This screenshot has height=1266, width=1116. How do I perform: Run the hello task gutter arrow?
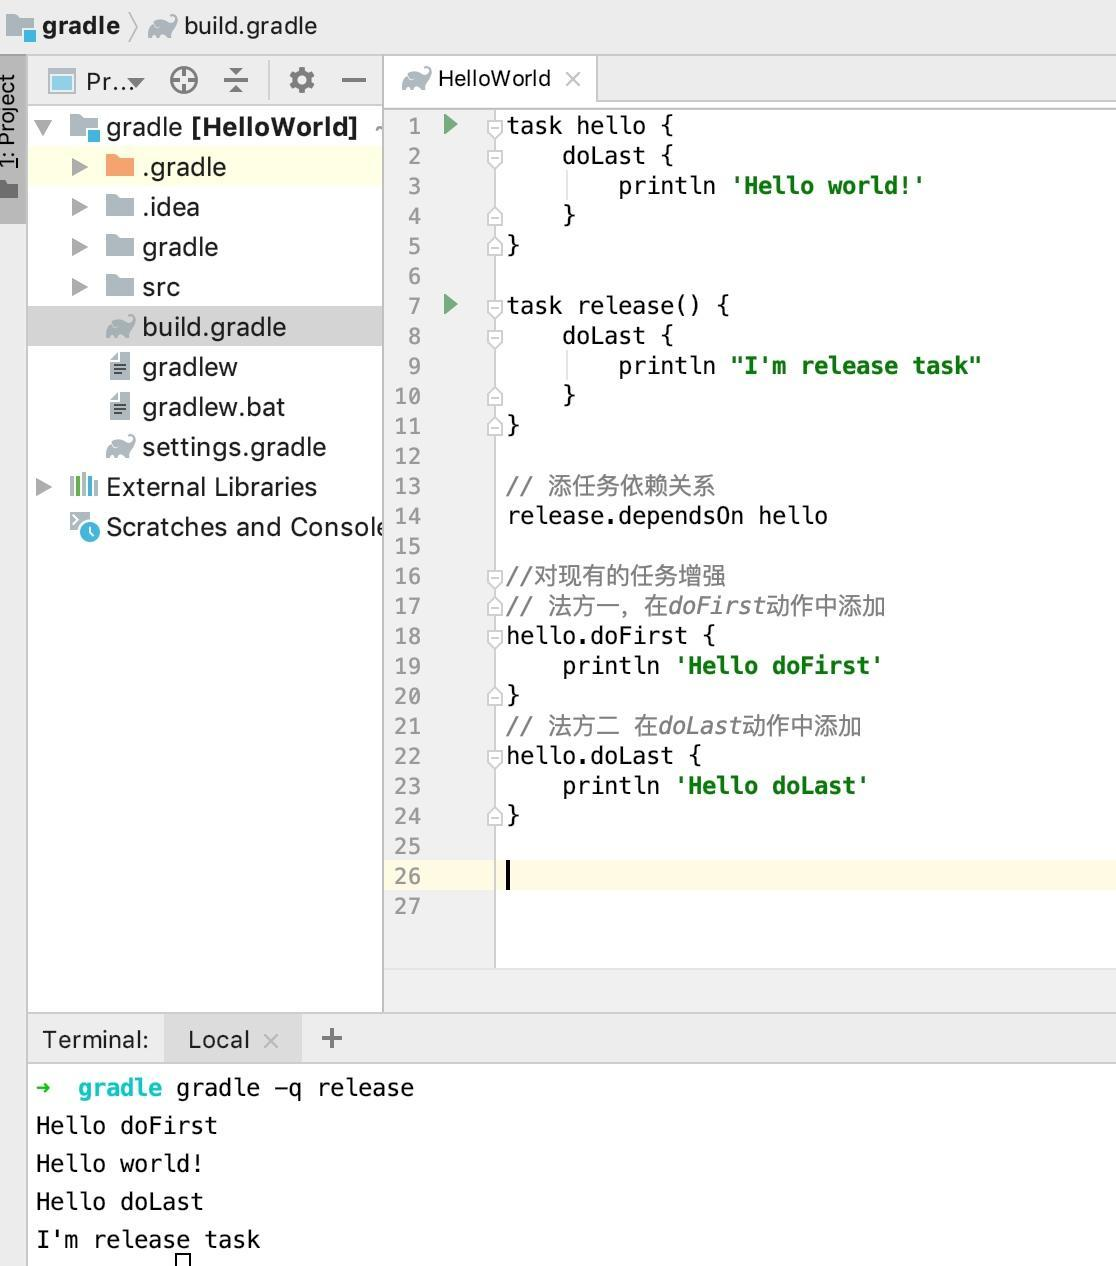(450, 124)
